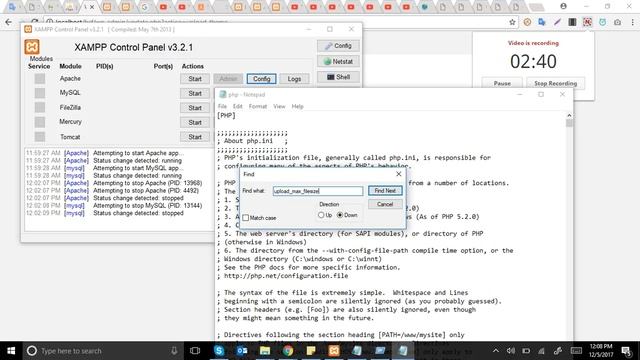Launch the XAMPP Shell
The width and height of the screenshot is (640, 360).
click(338, 77)
